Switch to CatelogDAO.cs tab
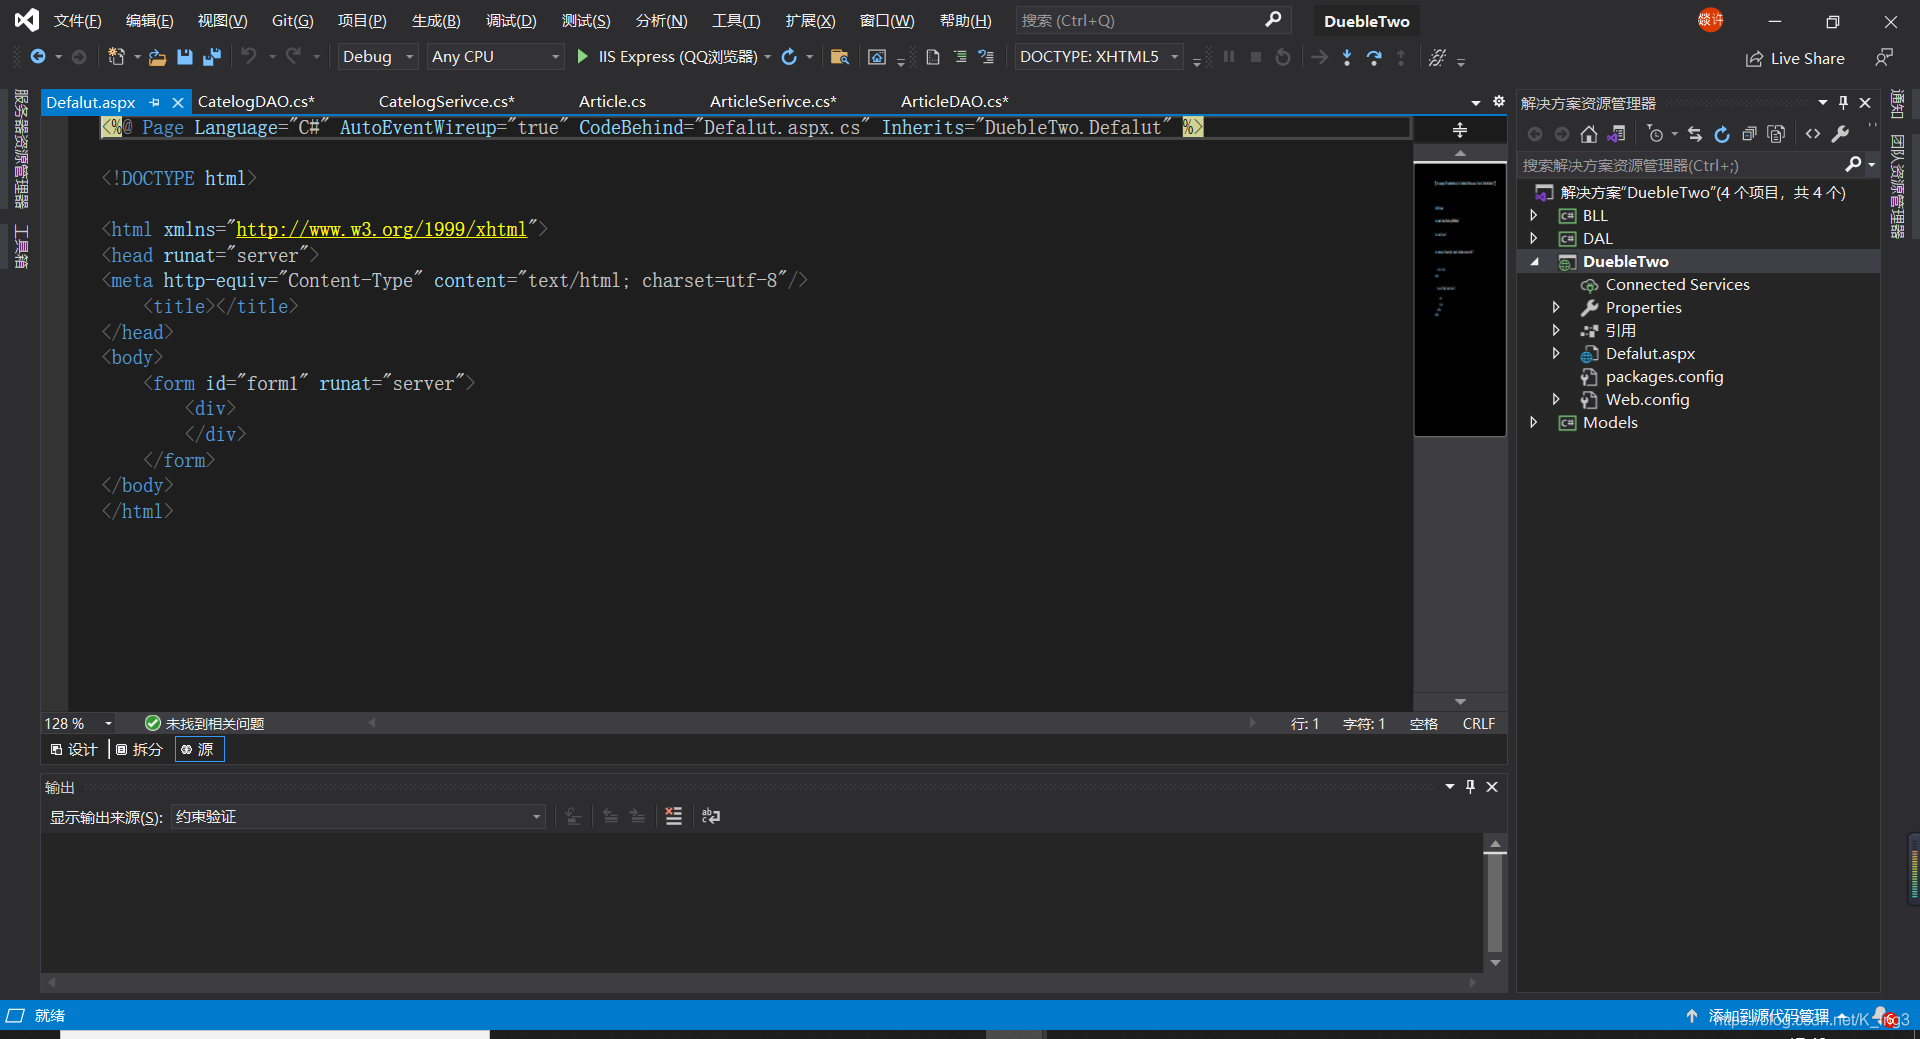The height and width of the screenshot is (1039, 1920). click(256, 101)
